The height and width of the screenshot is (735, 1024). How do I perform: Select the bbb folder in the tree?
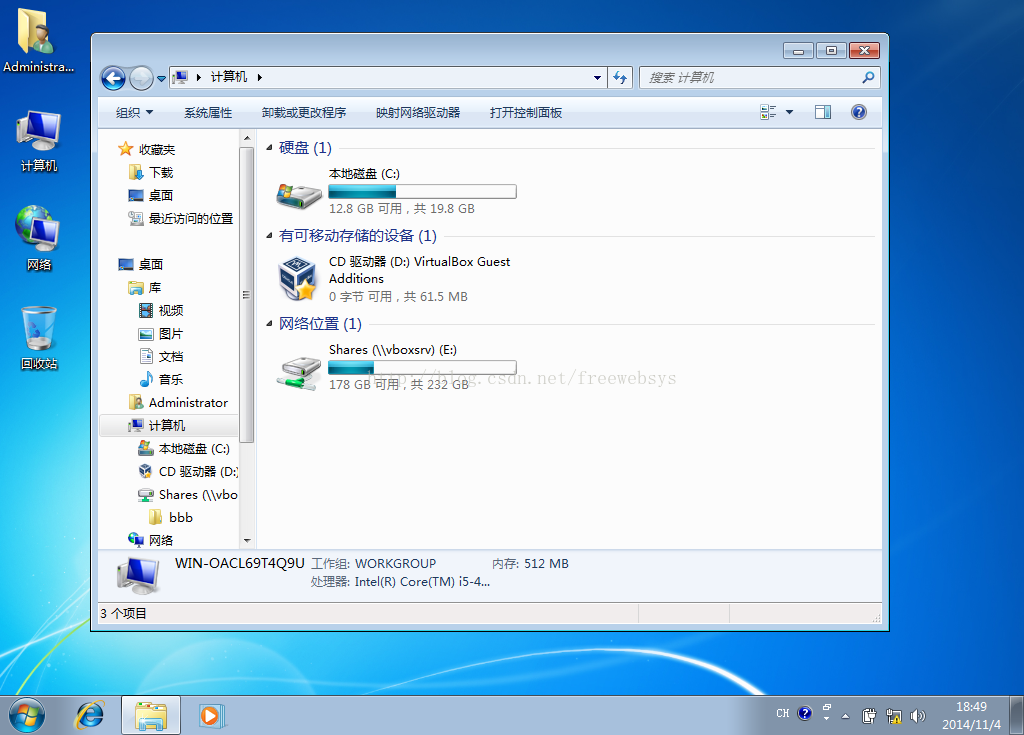[181, 517]
